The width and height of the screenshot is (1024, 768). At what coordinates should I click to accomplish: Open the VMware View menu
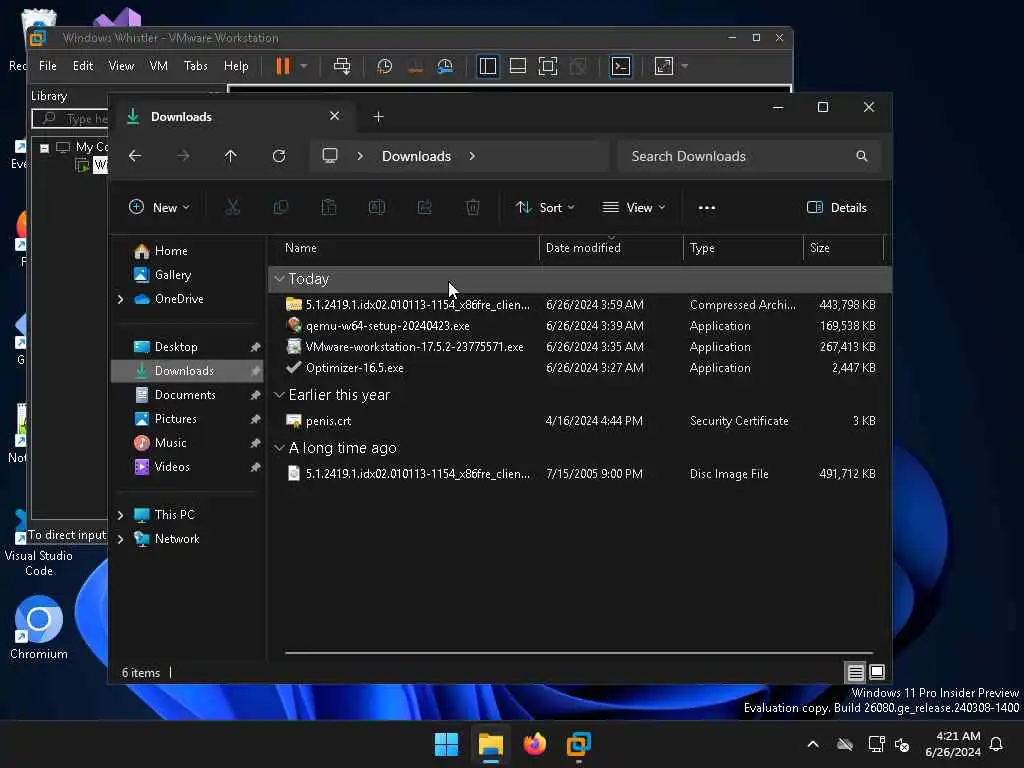[x=121, y=66]
